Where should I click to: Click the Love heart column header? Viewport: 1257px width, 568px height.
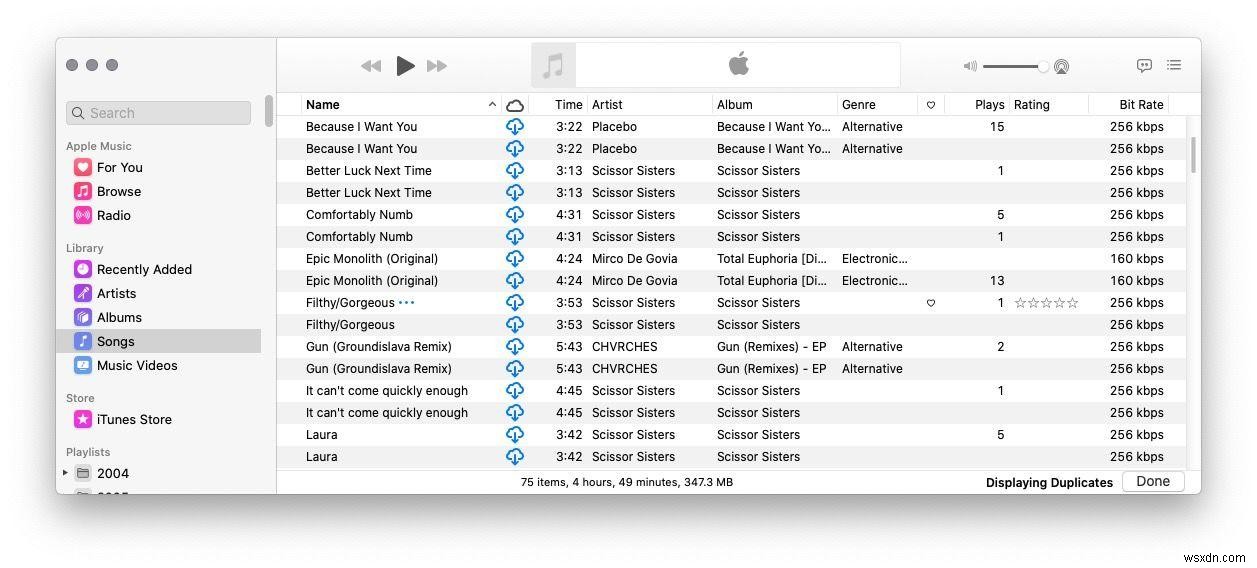pyautogui.click(x=931, y=105)
